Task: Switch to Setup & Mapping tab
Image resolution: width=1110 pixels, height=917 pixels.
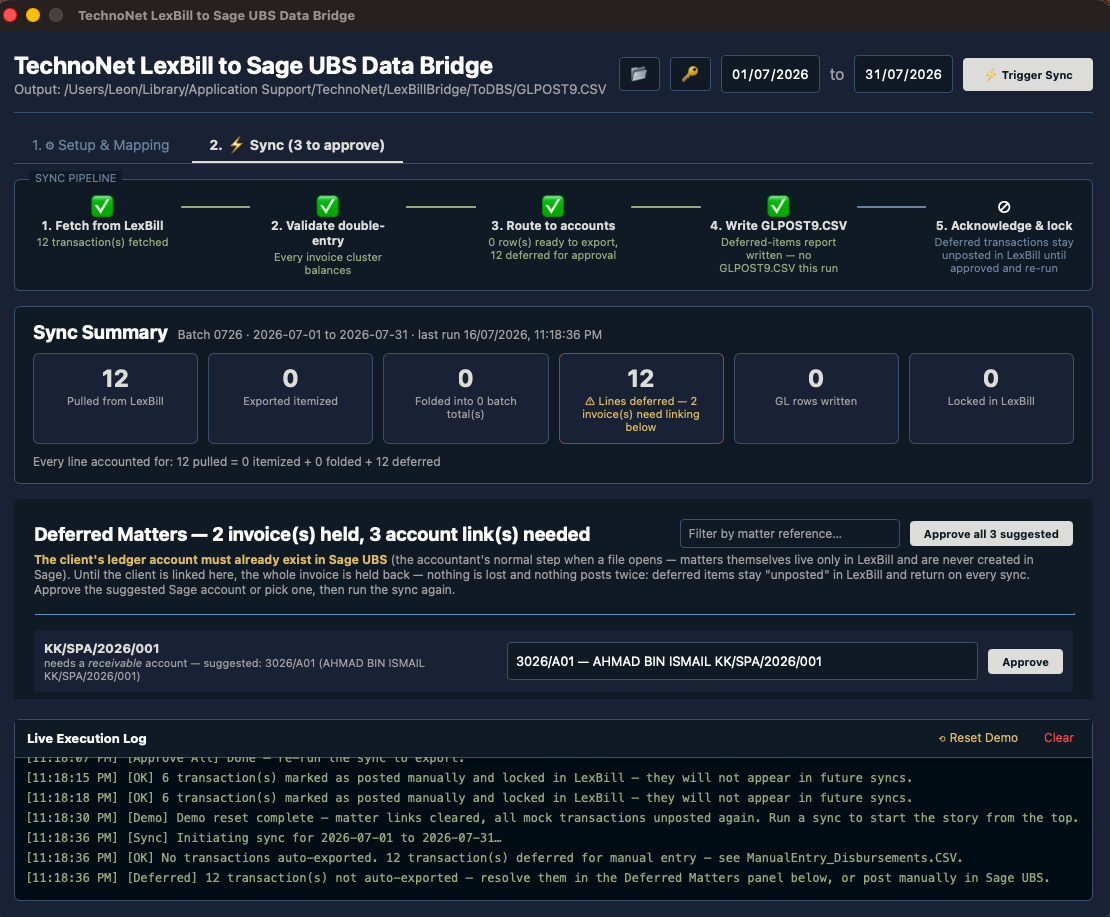Action: [x=101, y=145]
